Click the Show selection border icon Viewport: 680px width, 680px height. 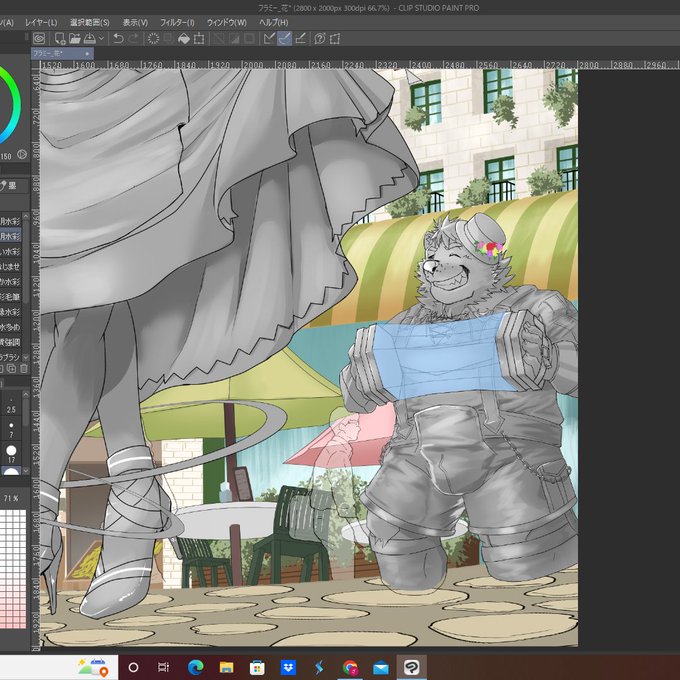point(249,39)
